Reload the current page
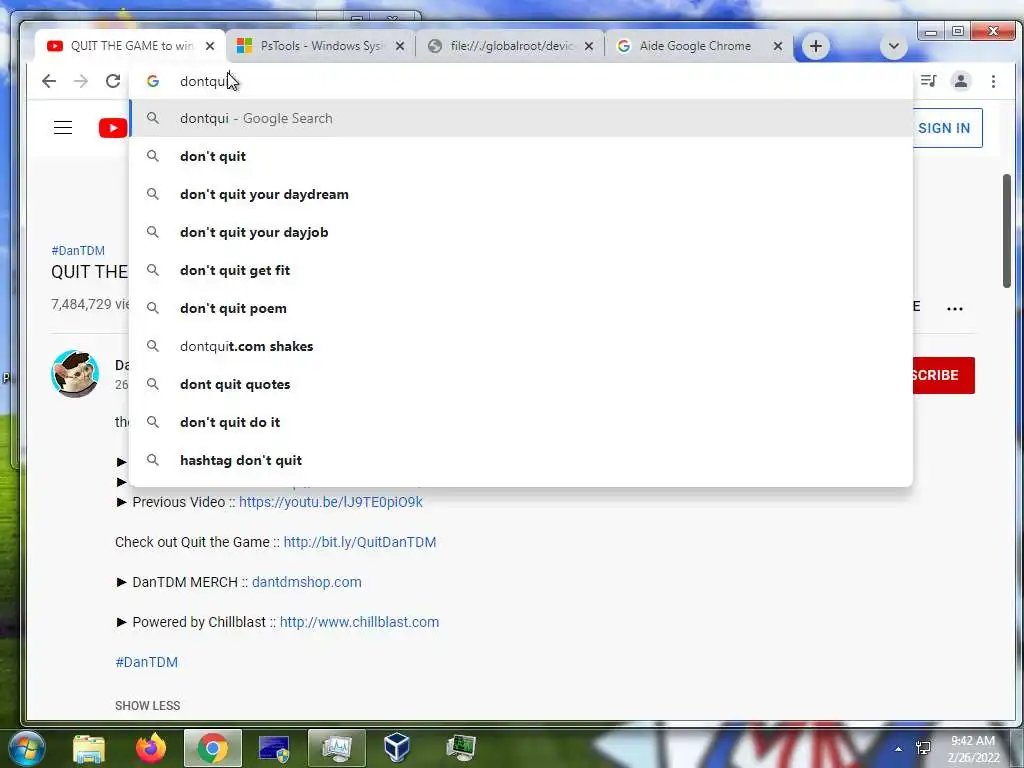Screen dimensions: 1024x768 point(113,81)
